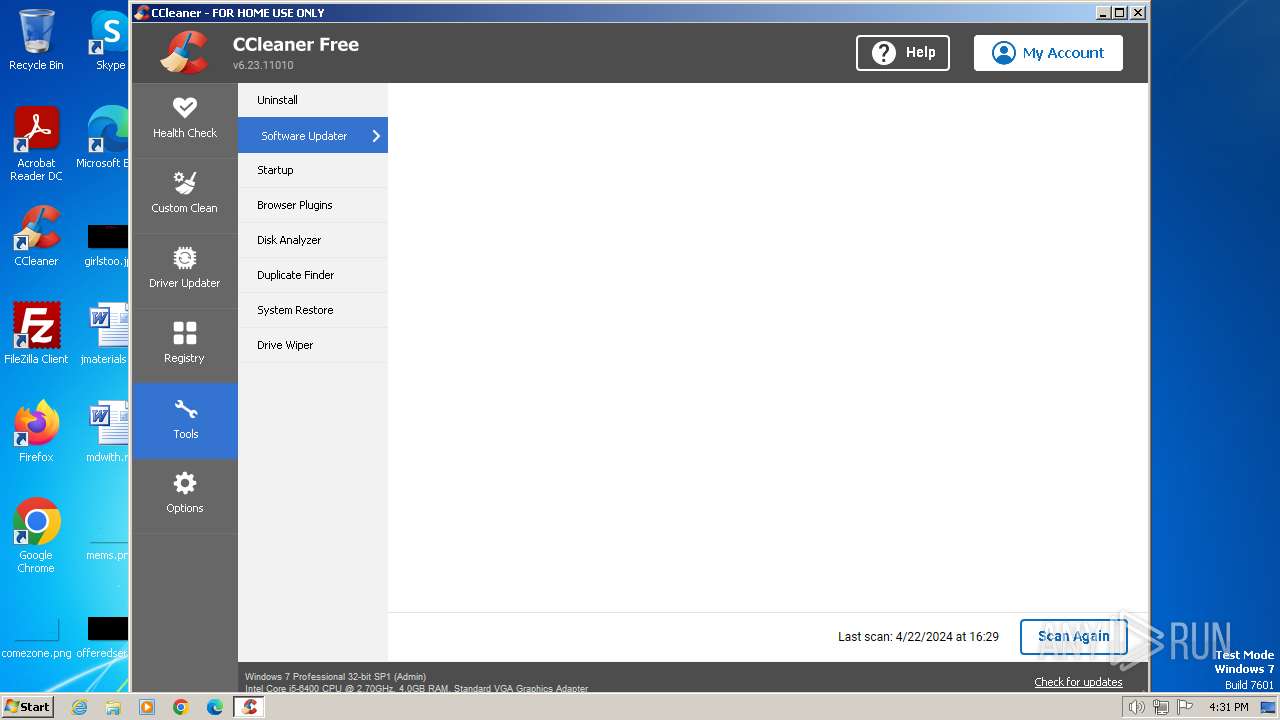The image size is (1280, 720).
Task: Open File Explorer from taskbar
Action: [x=113, y=707]
